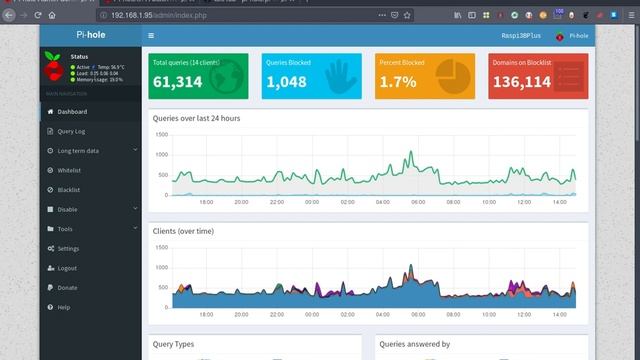Open the Help page
The height and width of the screenshot is (360, 640).
pyautogui.click(x=91, y=307)
